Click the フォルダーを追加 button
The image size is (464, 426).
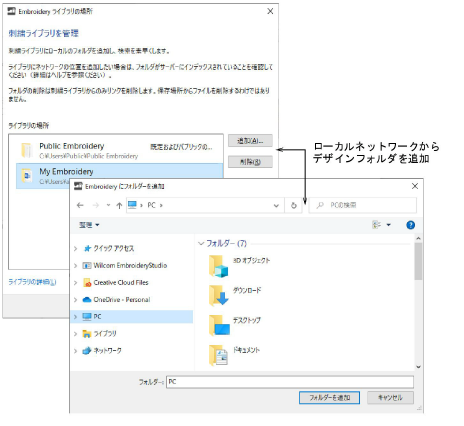[329, 397]
